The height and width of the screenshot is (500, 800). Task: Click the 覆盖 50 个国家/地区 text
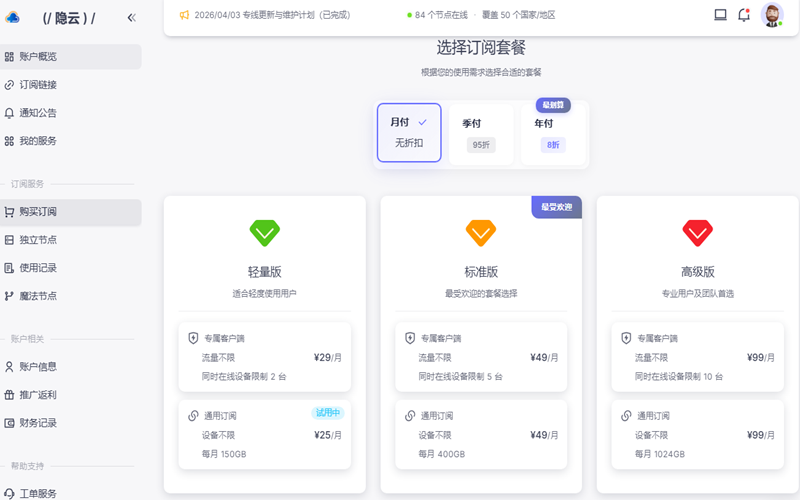click(519, 15)
